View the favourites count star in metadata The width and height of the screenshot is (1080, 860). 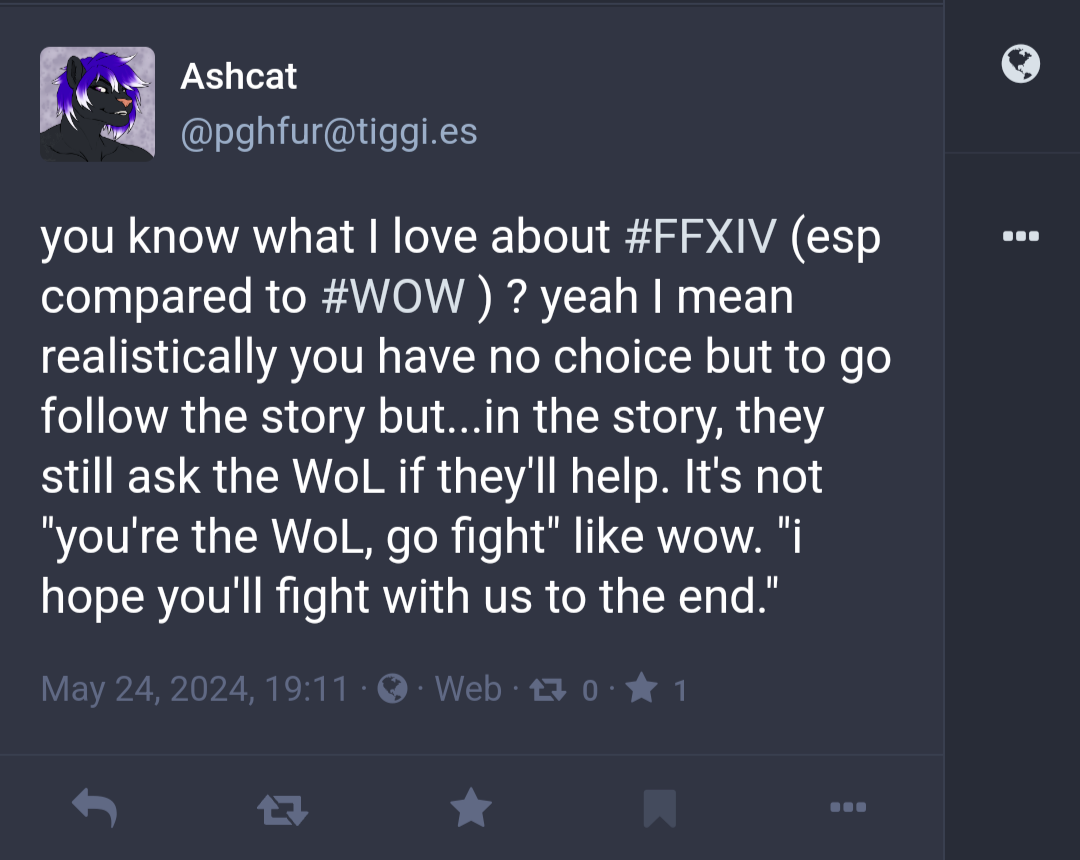(x=642, y=688)
